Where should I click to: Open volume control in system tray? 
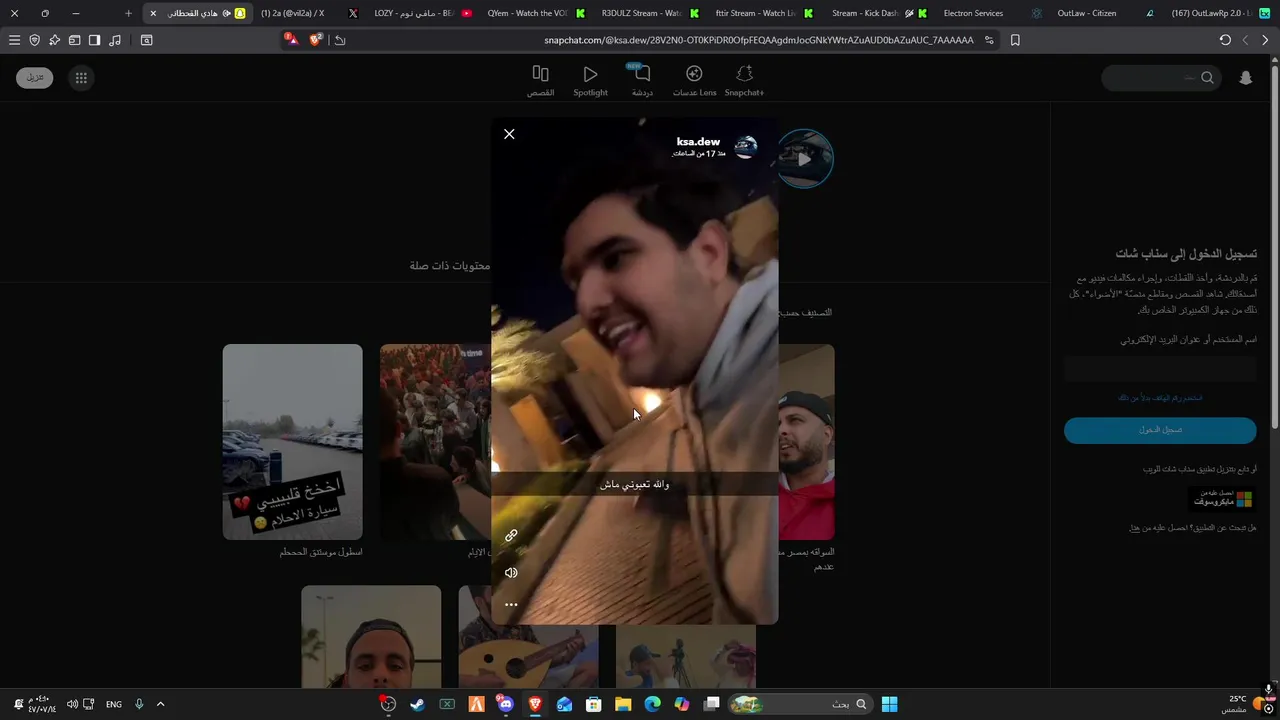click(x=72, y=704)
